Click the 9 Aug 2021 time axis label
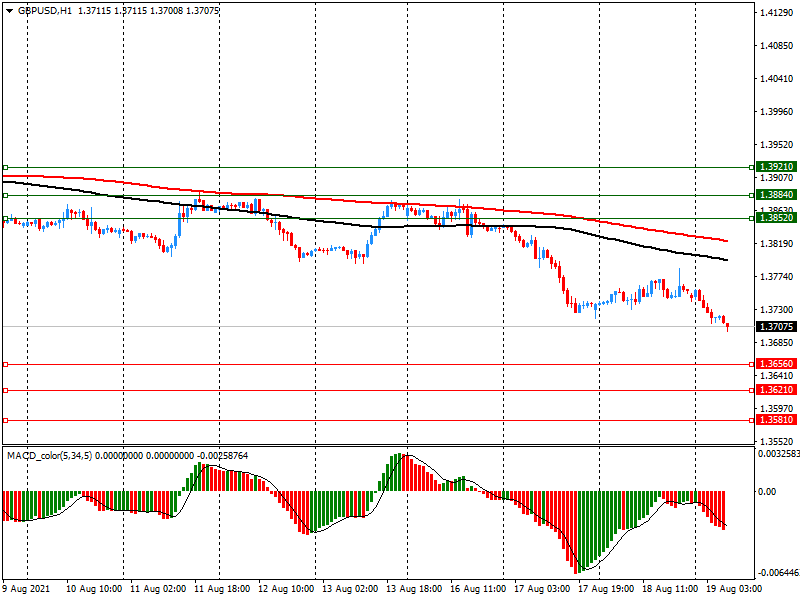This screenshot has height=600, width=800. (27, 589)
